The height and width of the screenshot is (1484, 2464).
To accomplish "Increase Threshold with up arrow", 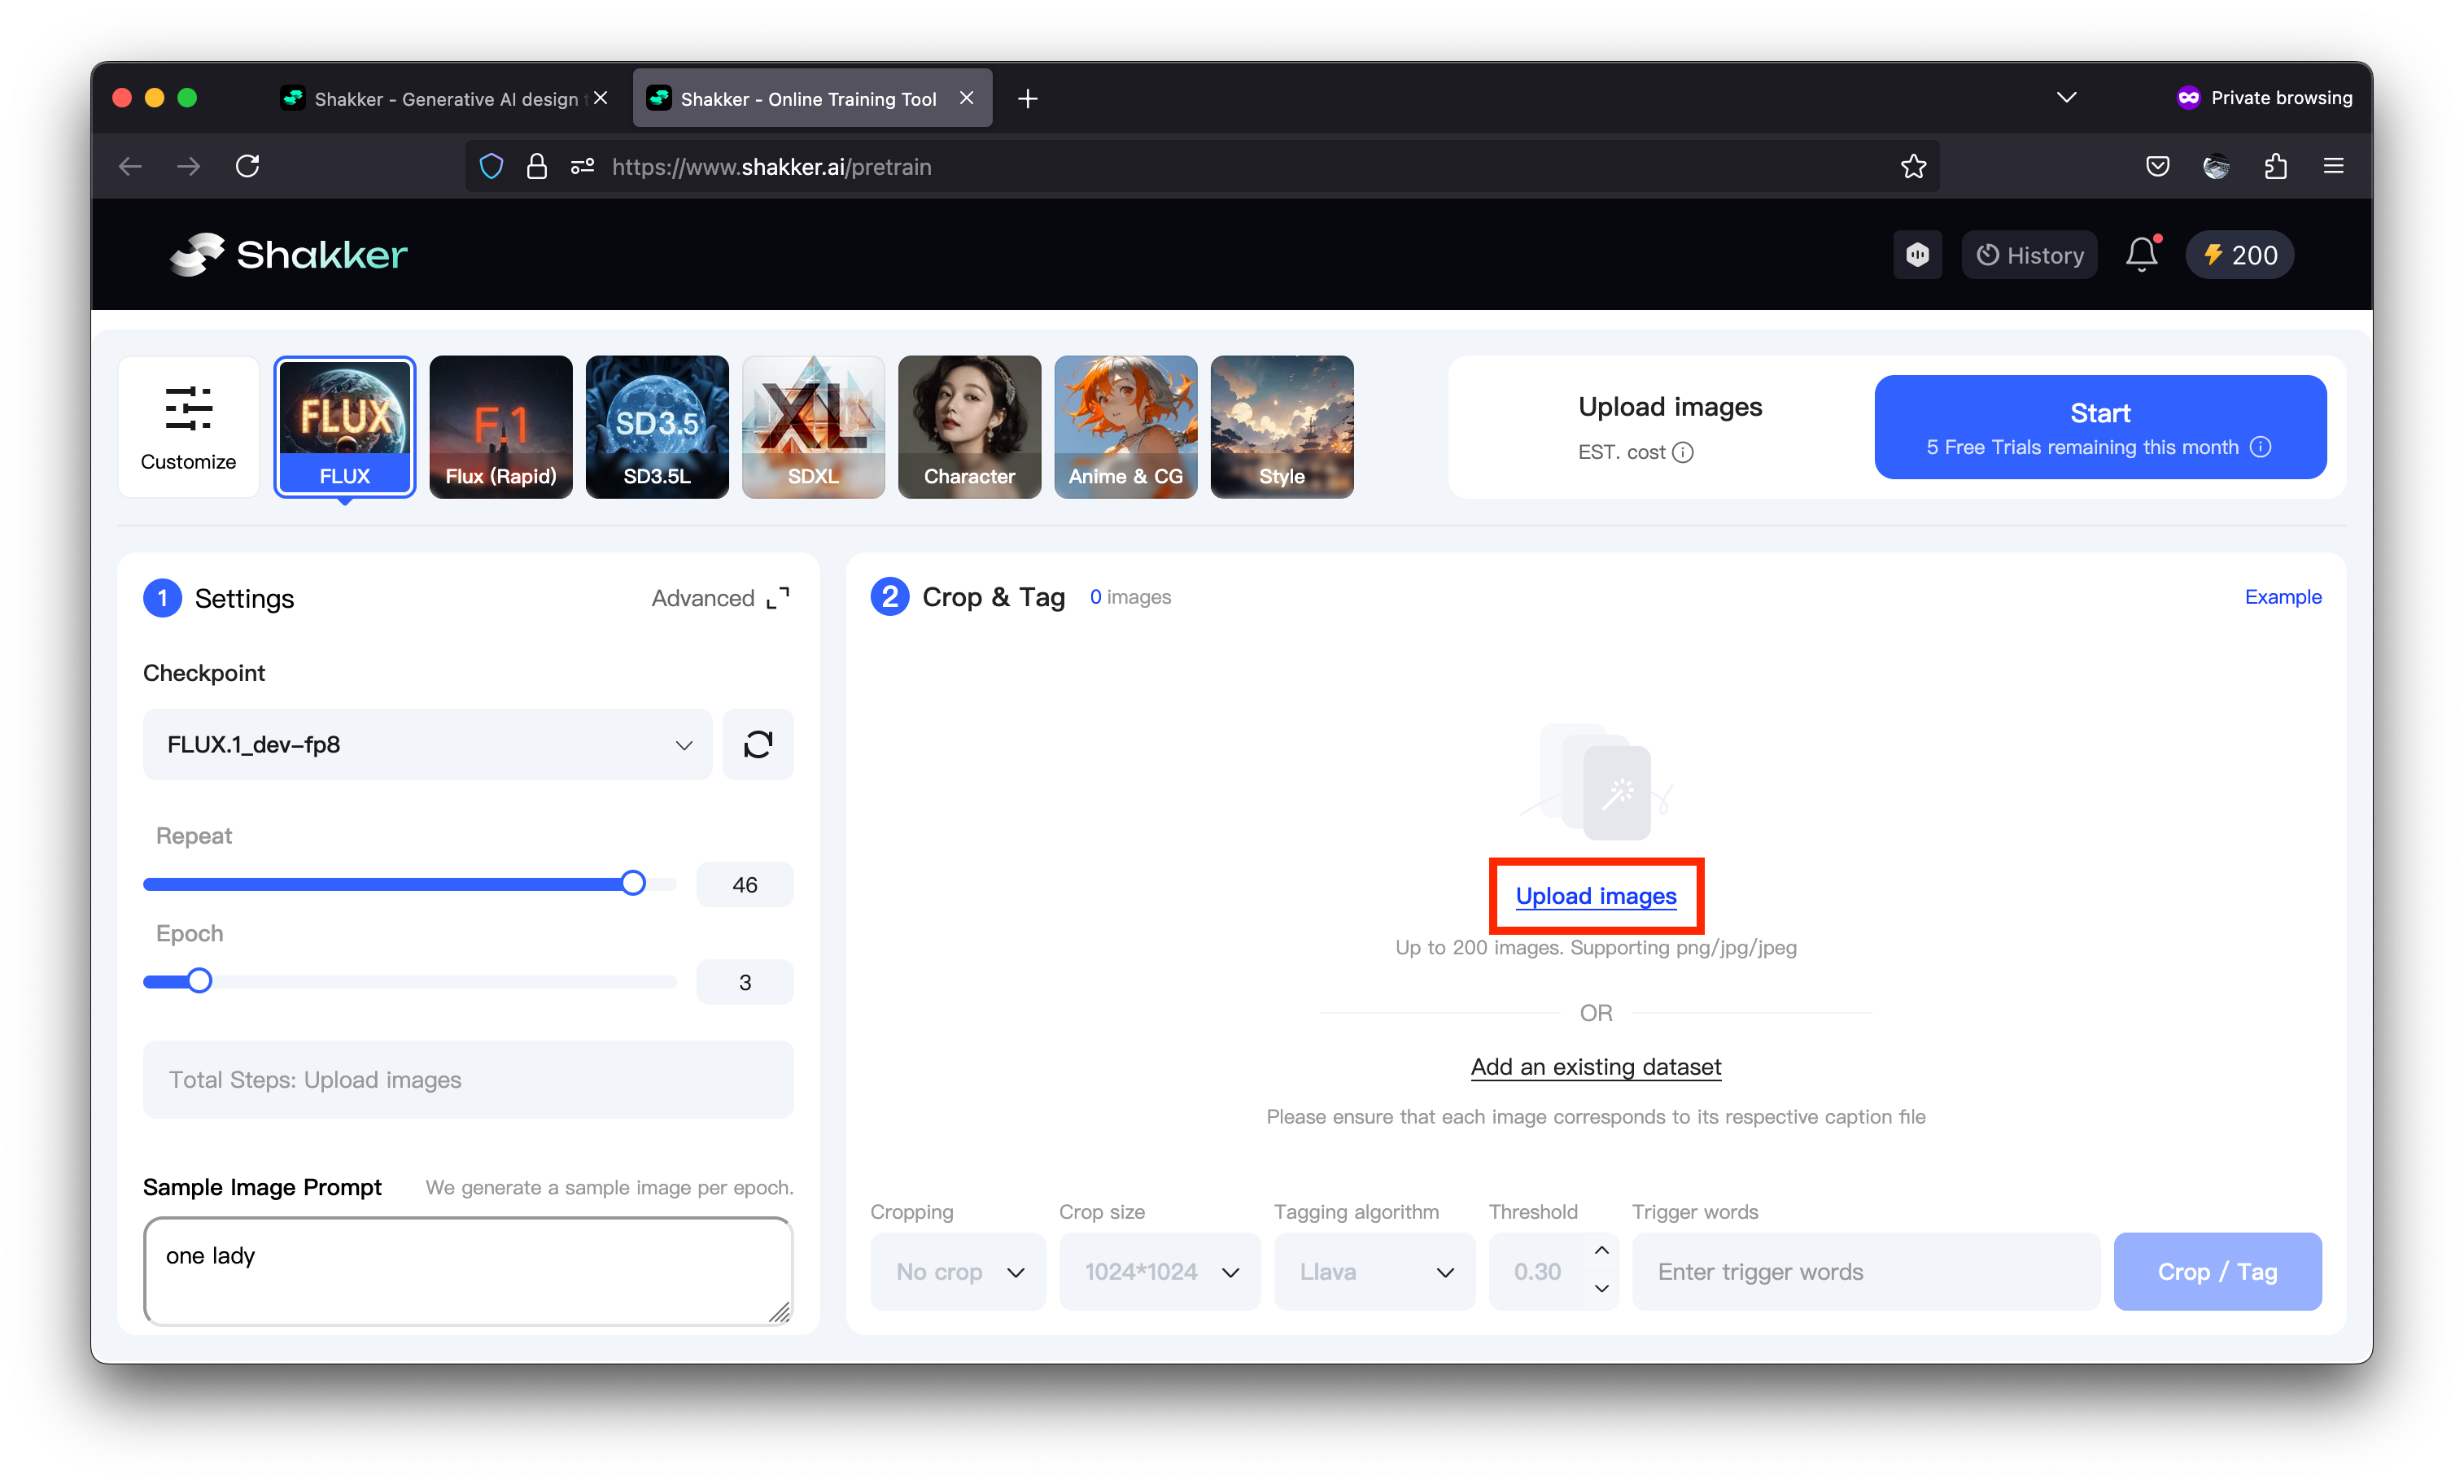I will tap(1601, 1251).
